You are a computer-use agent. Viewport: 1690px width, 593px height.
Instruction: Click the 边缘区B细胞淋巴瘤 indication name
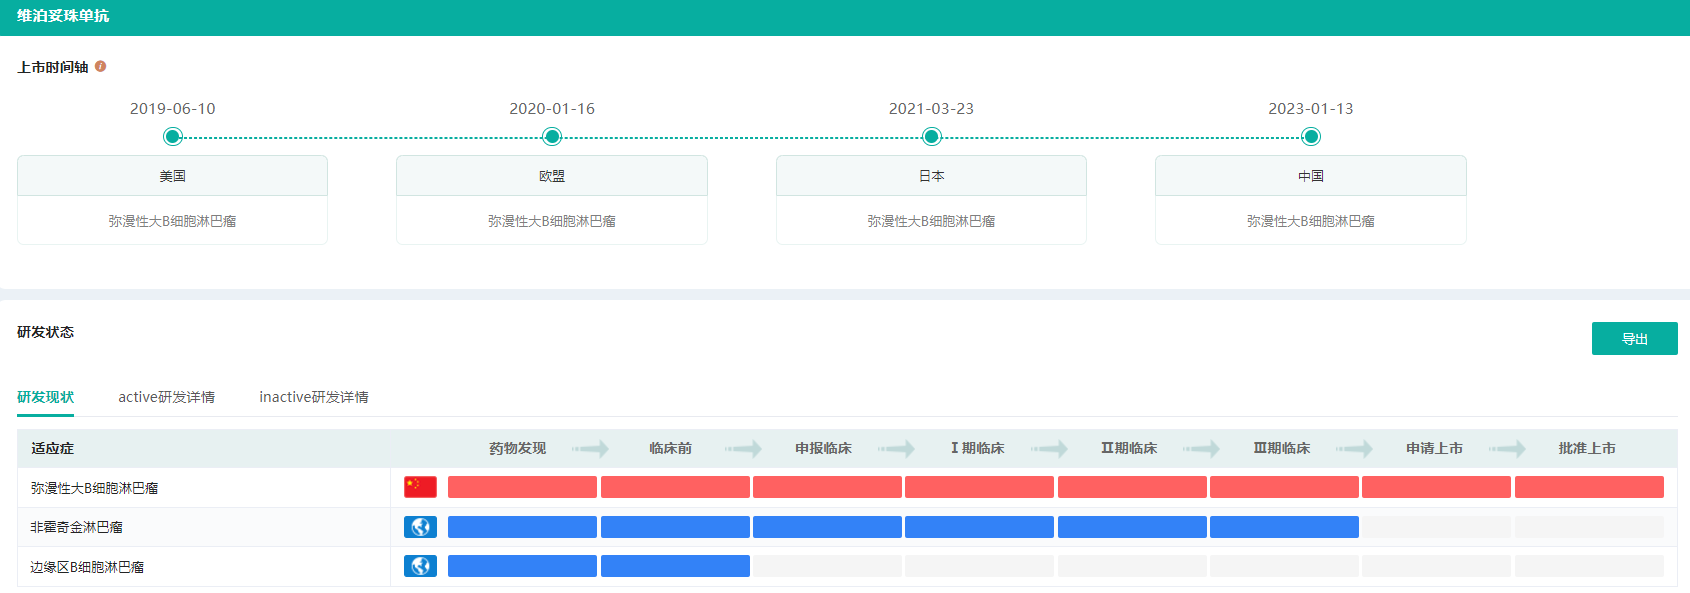coord(87,567)
